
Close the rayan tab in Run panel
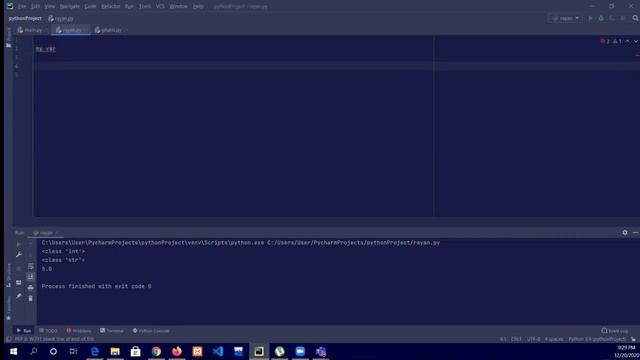point(57,233)
